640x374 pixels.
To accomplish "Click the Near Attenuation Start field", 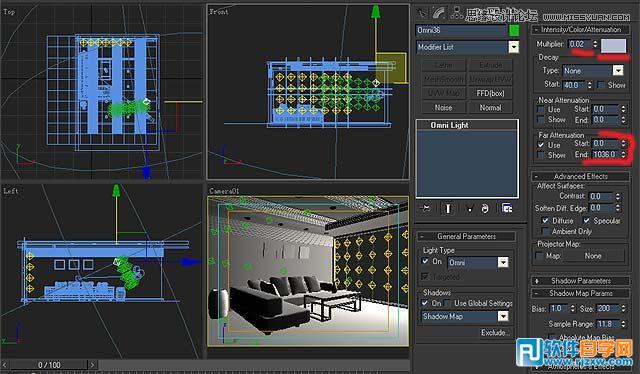I will click(605, 109).
